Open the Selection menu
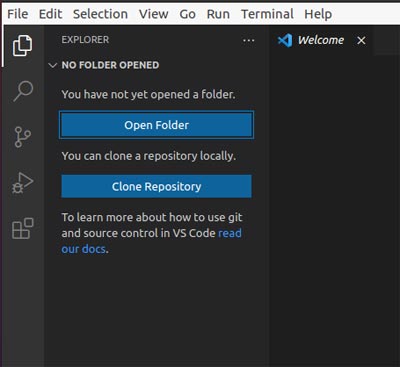This screenshot has width=400, height=367. click(100, 14)
